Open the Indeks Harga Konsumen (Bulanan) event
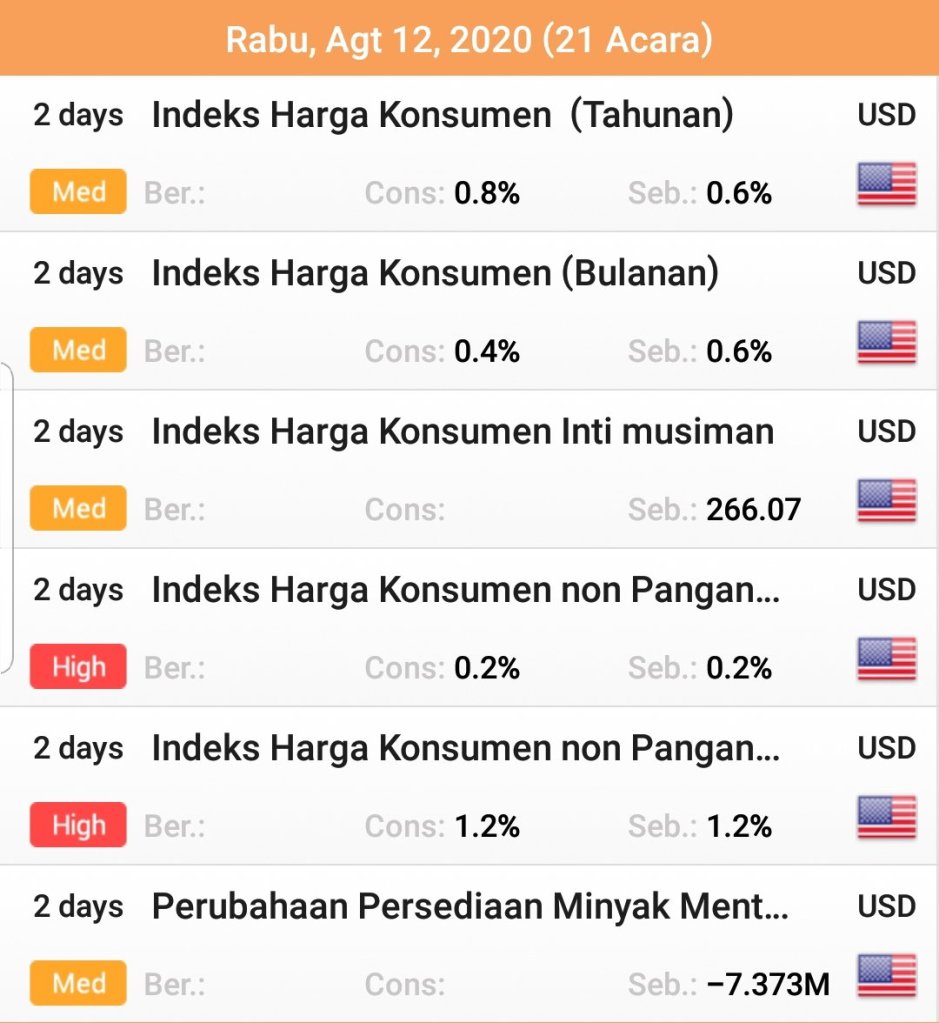Viewport: 939px width, 1023px height. (434, 273)
